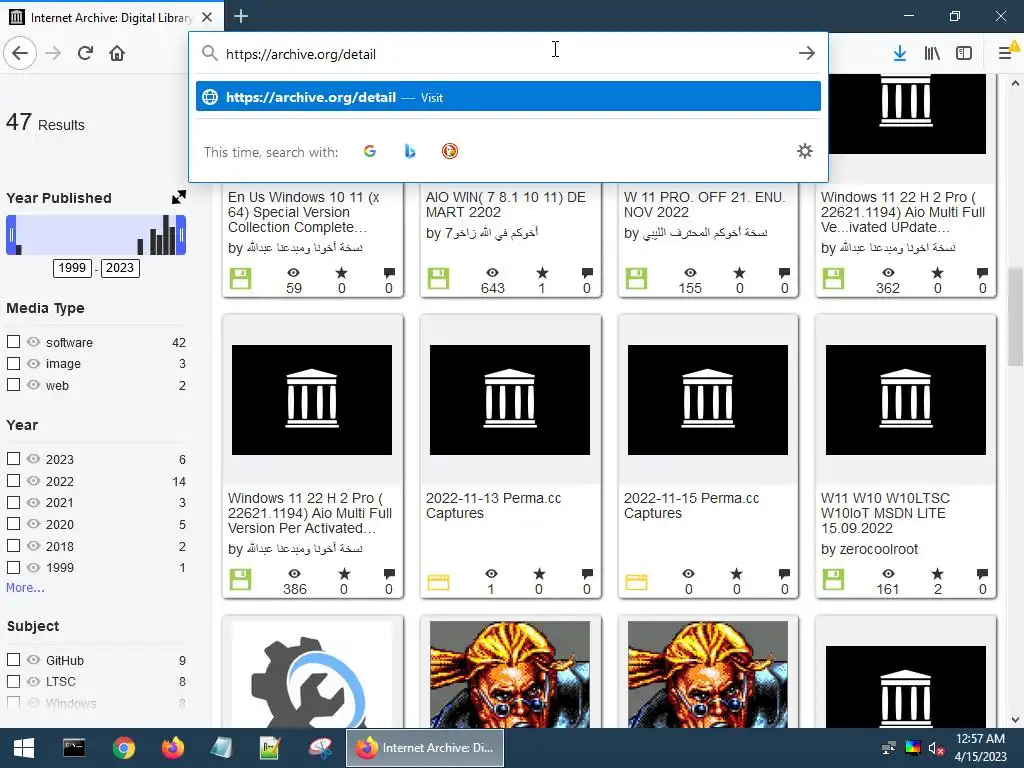This screenshot has width=1024, height=768.
Task: Search this time with Bing
Action: click(x=409, y=152)
